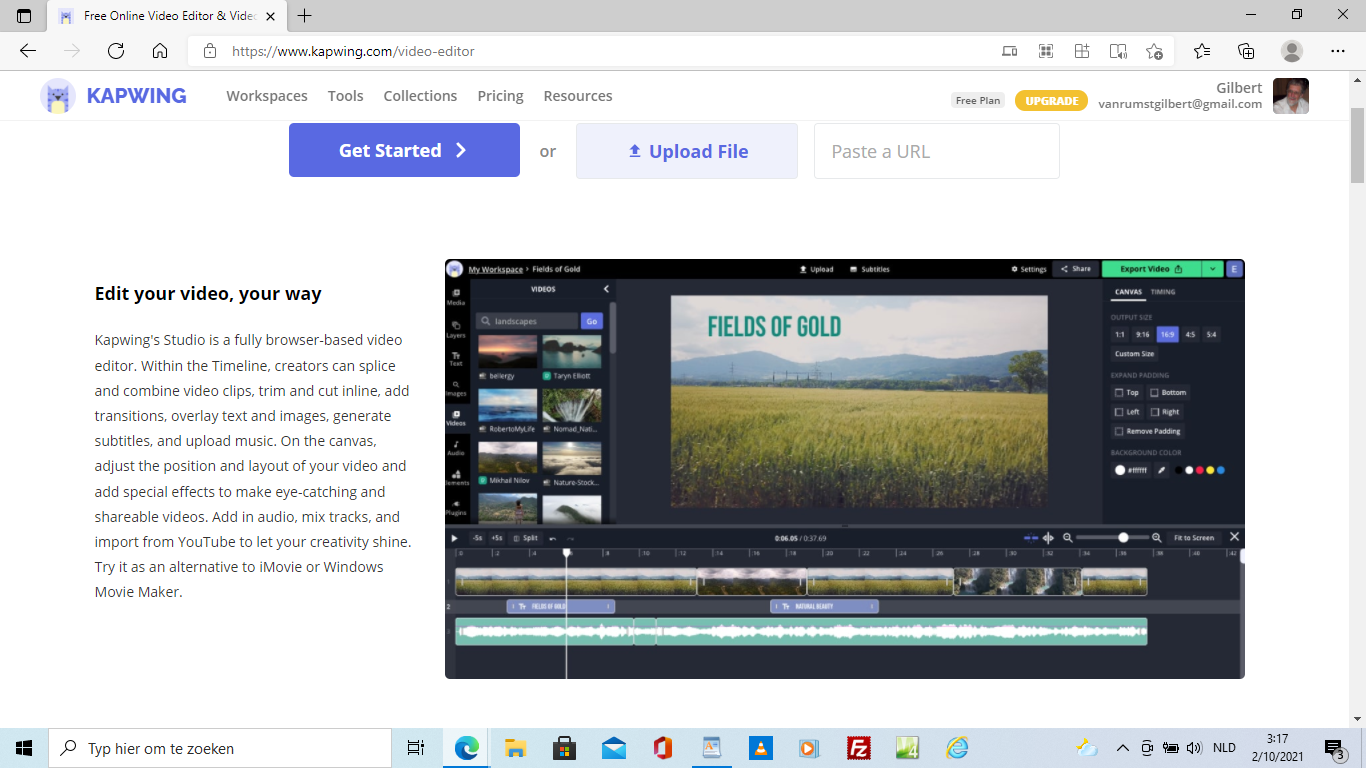1366x768 pixels.
Task: Click the video editor preview screenshot
Action: pos(845,469)
